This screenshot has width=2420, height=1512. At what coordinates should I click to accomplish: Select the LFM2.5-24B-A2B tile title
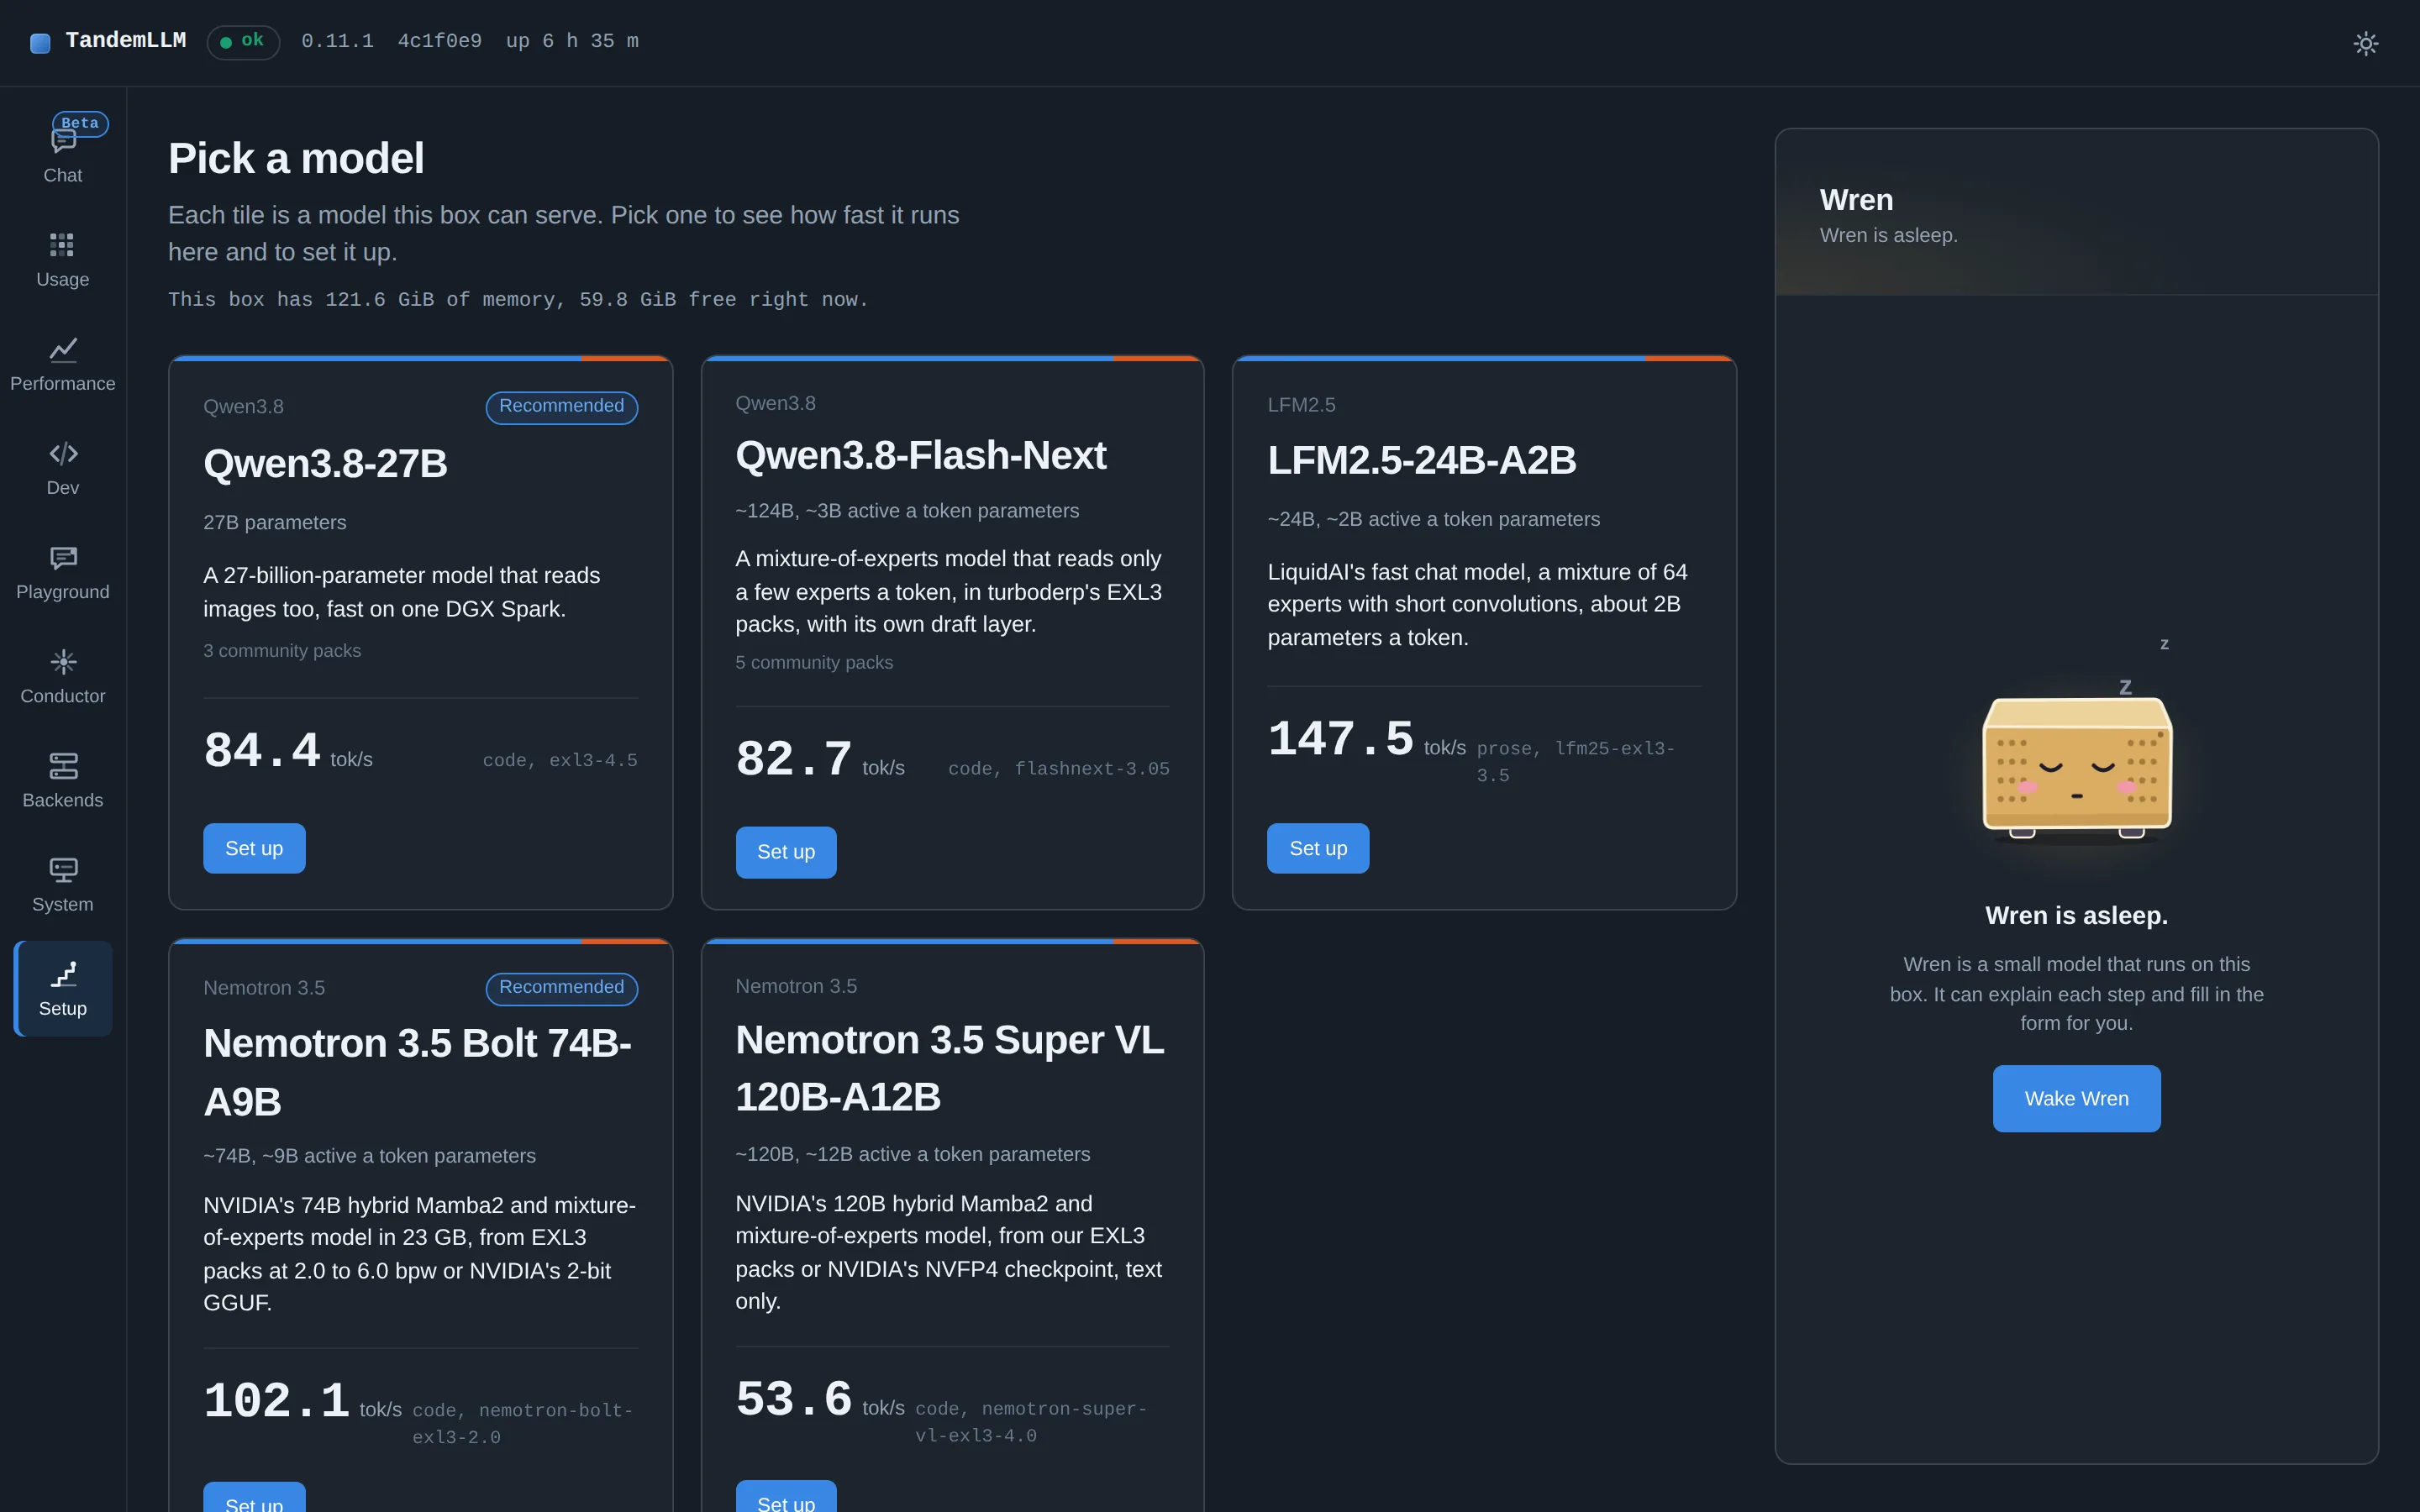click(1421, 461)
